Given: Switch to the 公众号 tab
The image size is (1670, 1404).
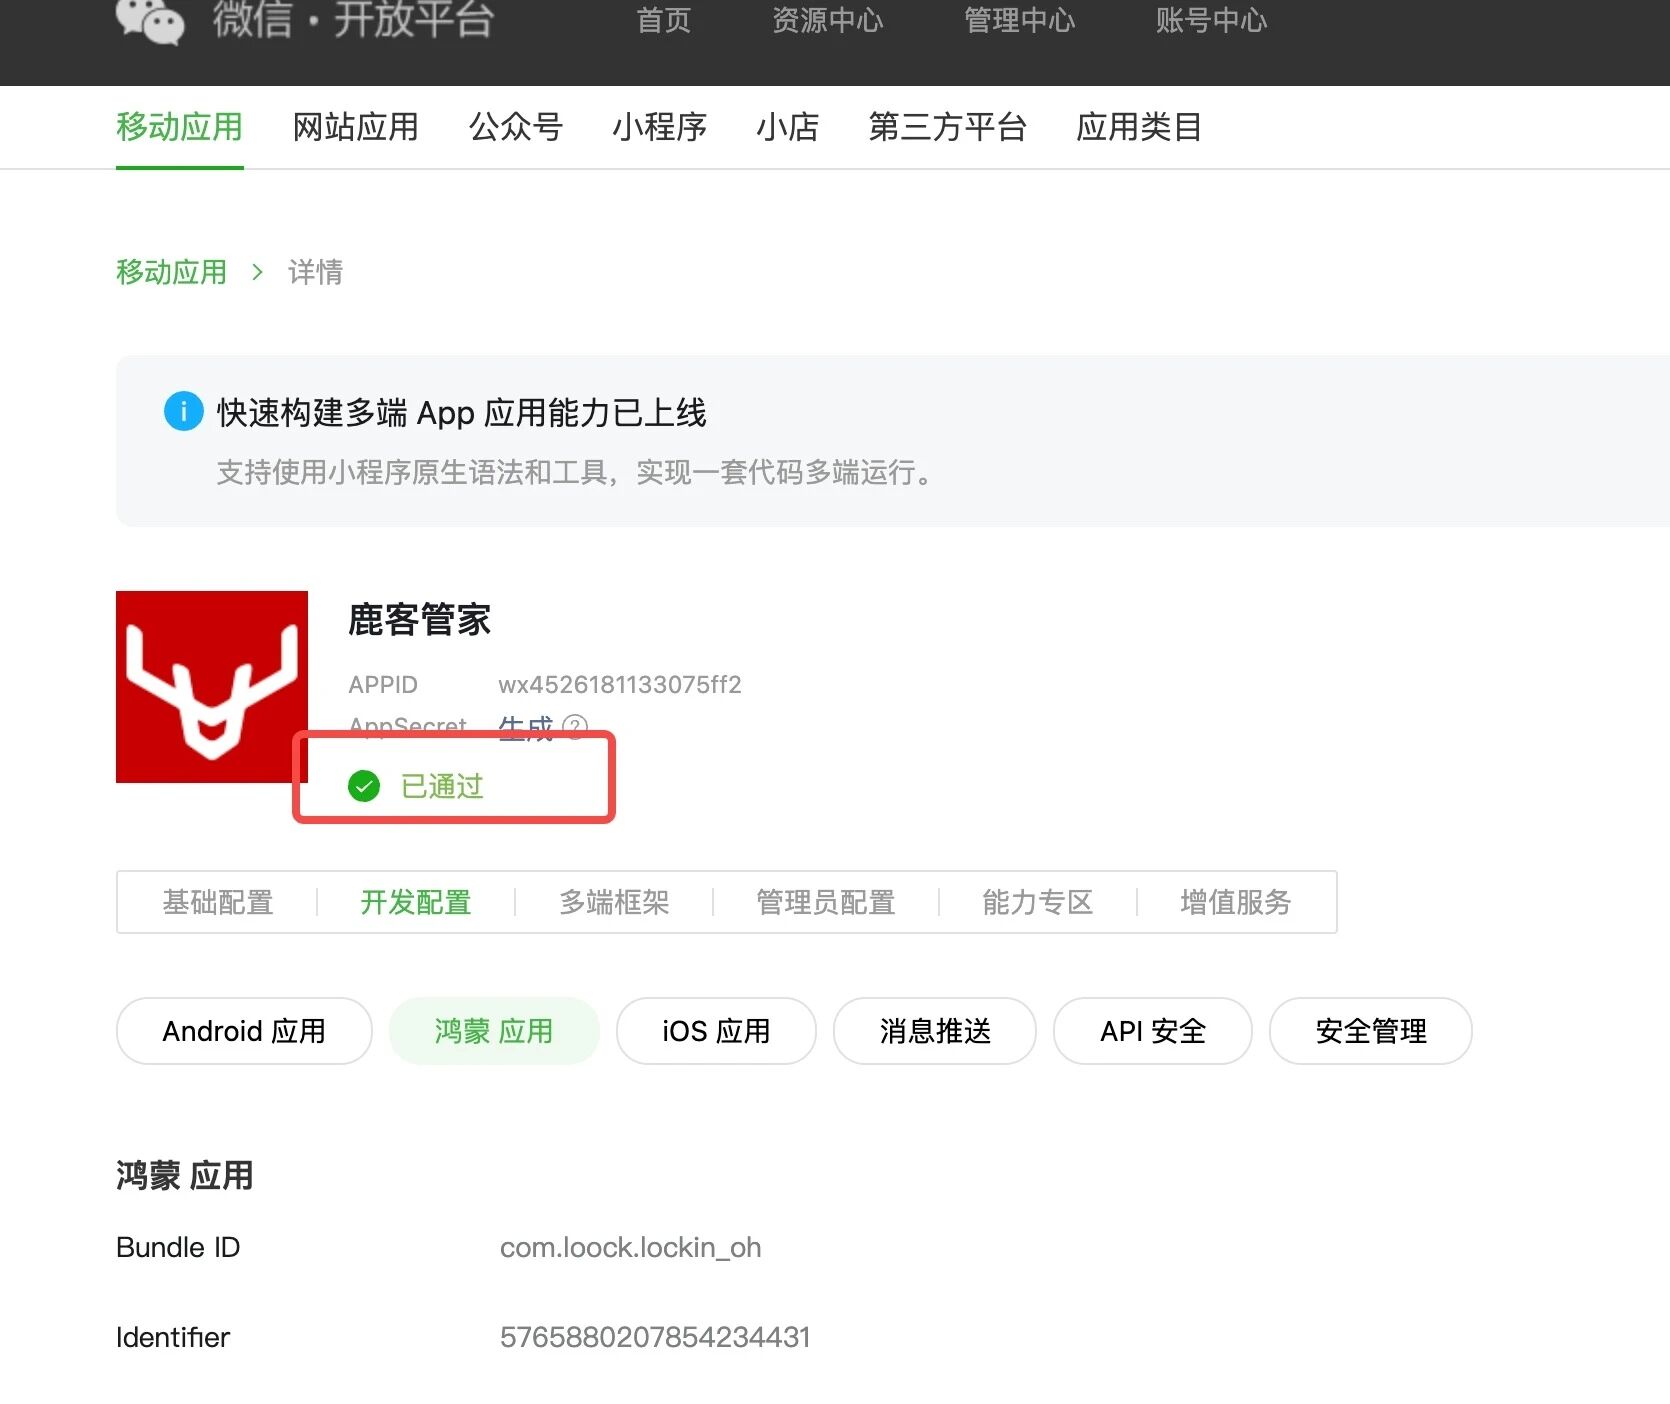Looking at the screenshot, I should 516,127.
